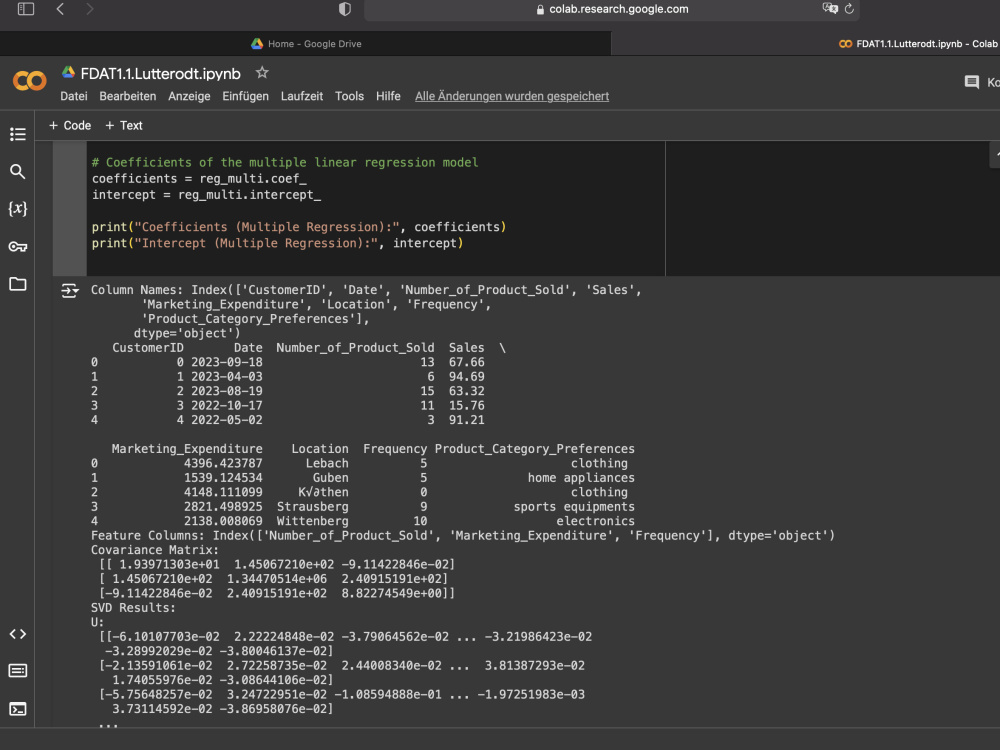Screen dimensions: 1000x750
Task: Click the Sales value 67.66
Action: point(466,362)
